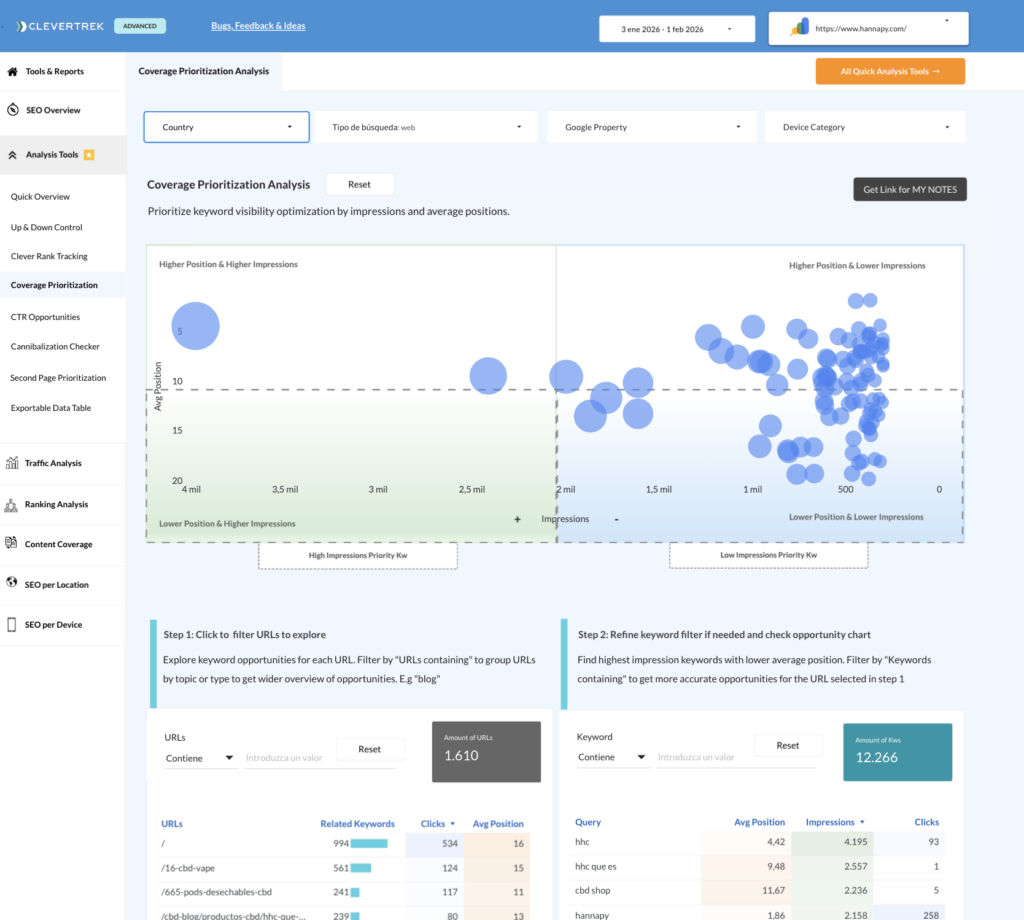Image resolution: width=1024 pixels, height=920 pixels.
Task: Click the home icon beside Tools & Reports
Action: (x=13, y=72)
